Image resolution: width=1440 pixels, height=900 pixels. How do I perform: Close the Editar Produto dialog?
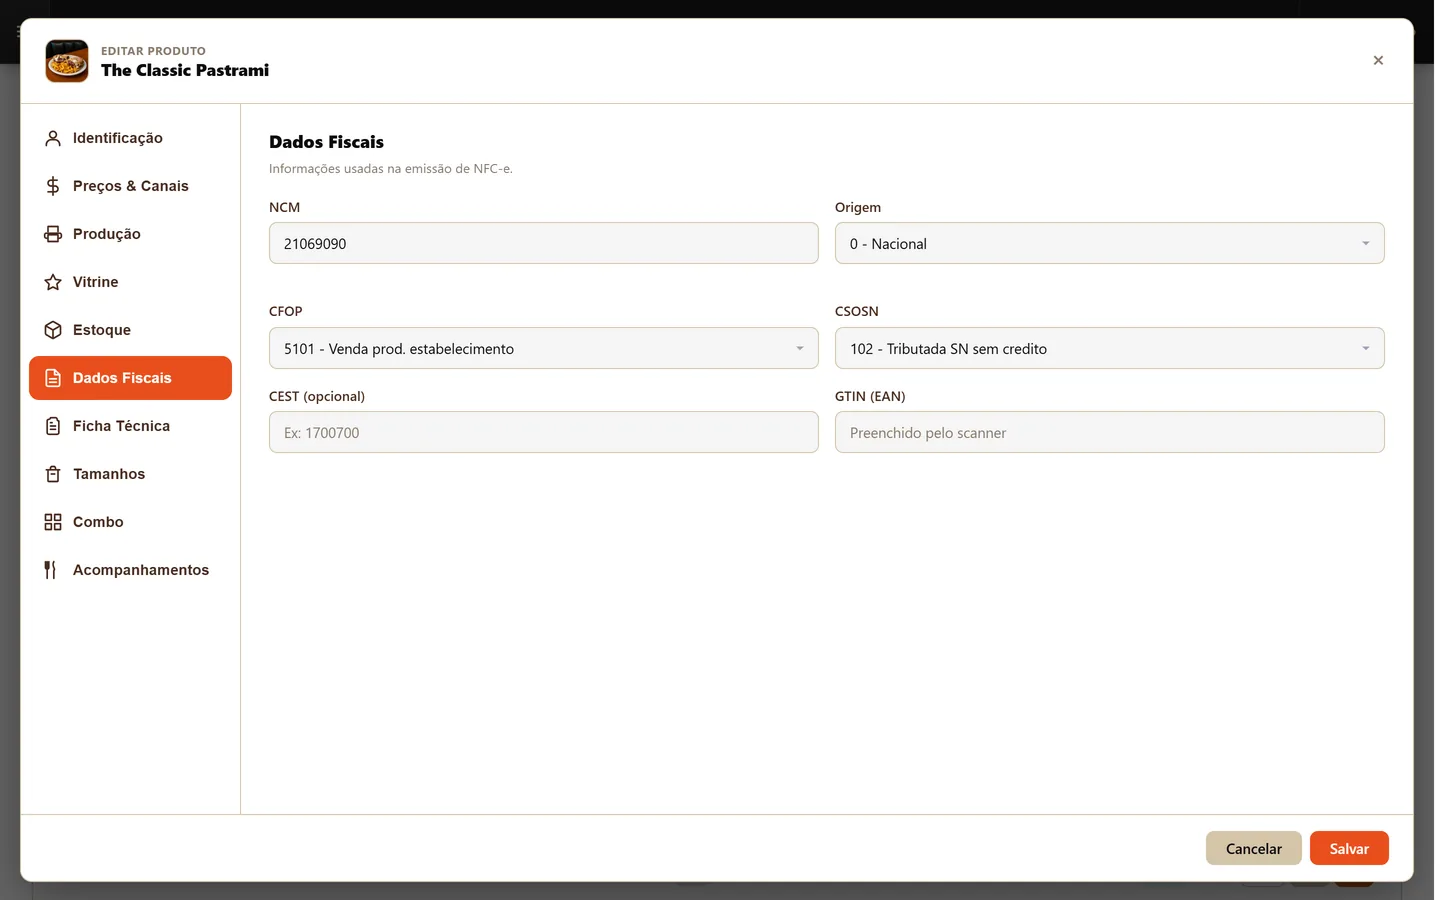point(1378,61)
